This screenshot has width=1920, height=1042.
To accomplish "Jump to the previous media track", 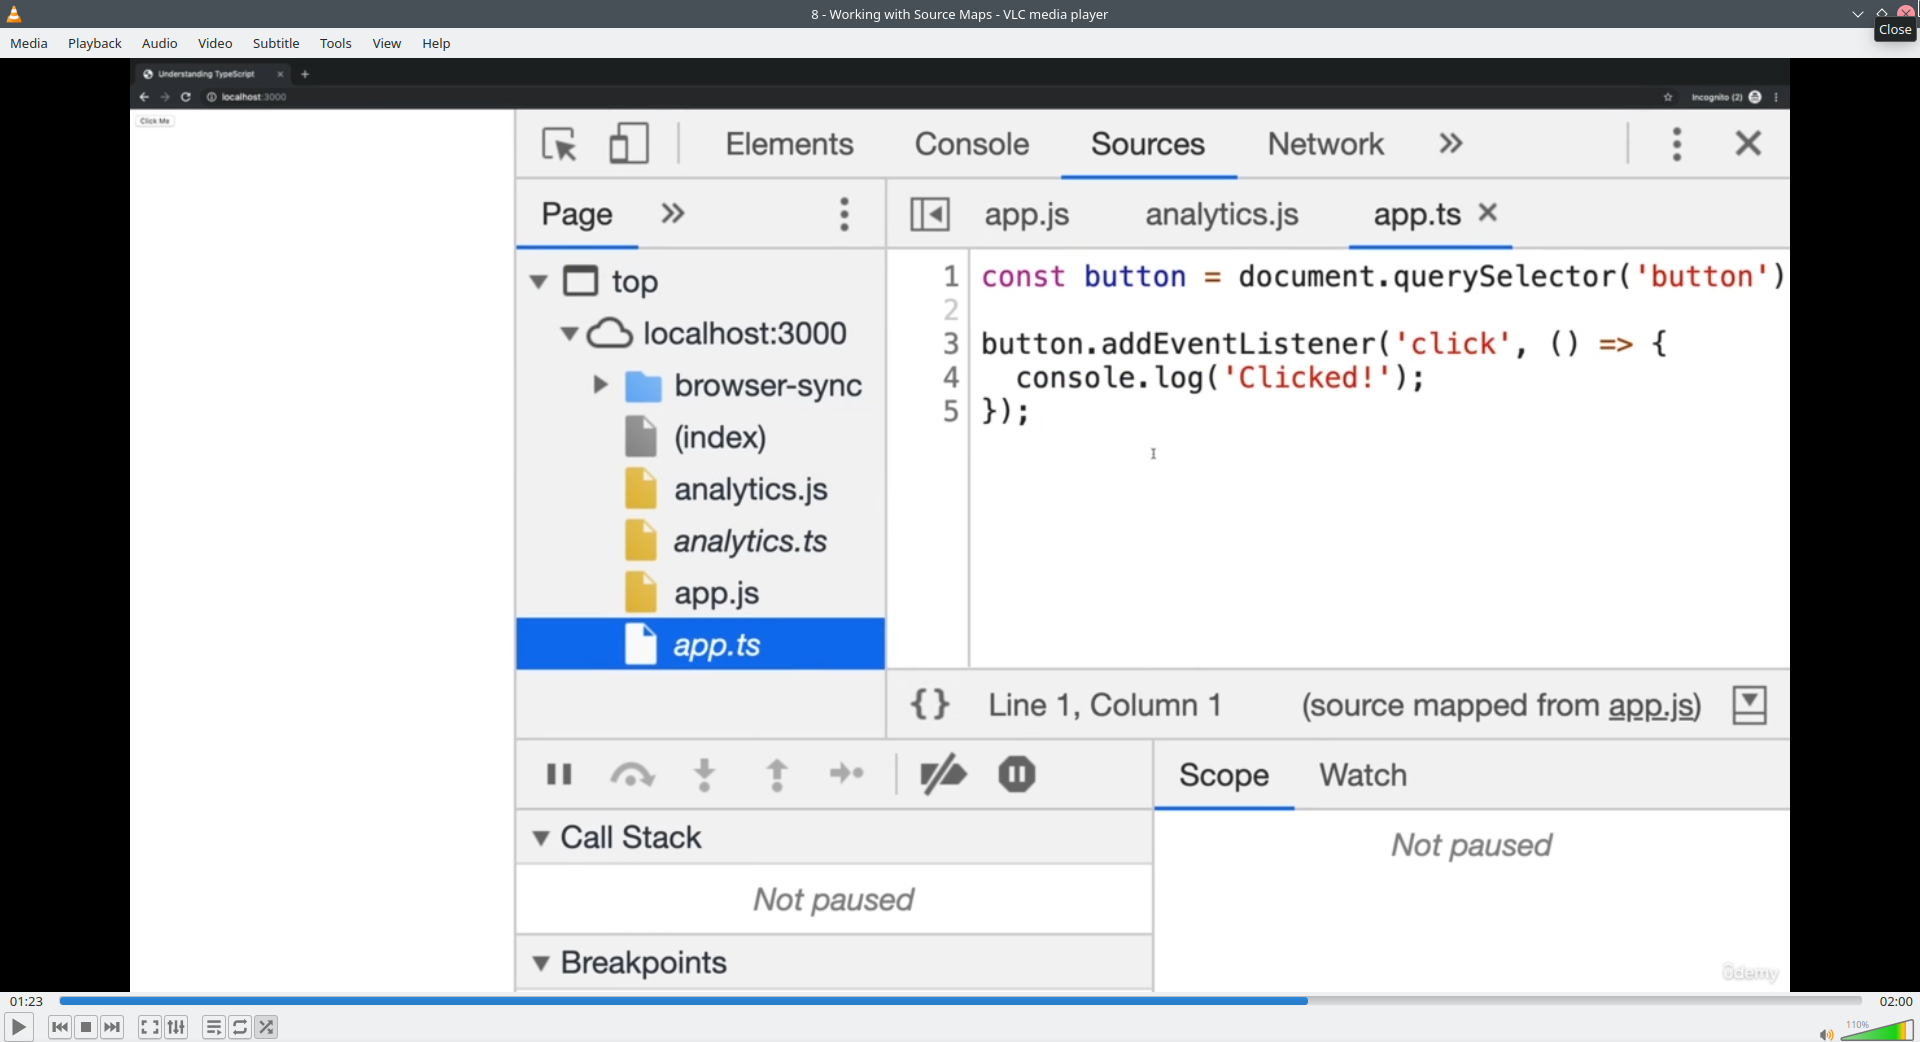I will 60,1027.
